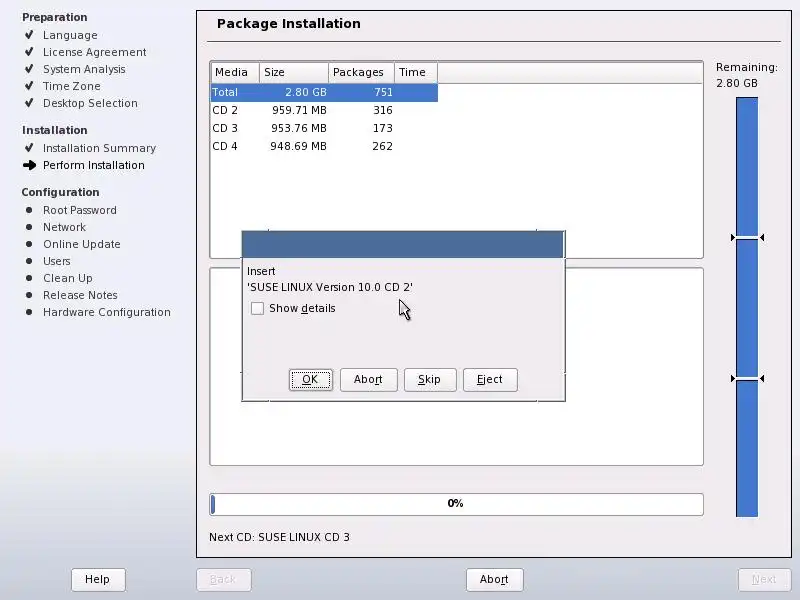Click the Hardware Configuration bullet icon
The image size is (800, 600).
pos(29,312)
